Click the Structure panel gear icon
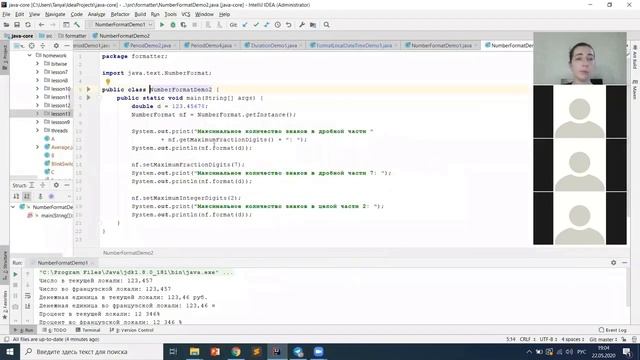This screenshot has height=360, width=640. pos(56,185)
